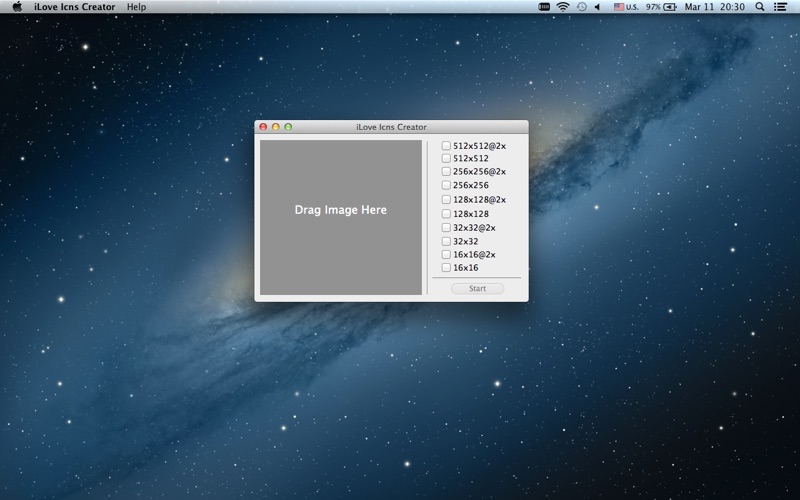Image resolution: width=800 pixels, height=500 pixels.
Task: Click the keyboard-like menu bar icon
Action: pyautogui.click(x=544, y=7)
